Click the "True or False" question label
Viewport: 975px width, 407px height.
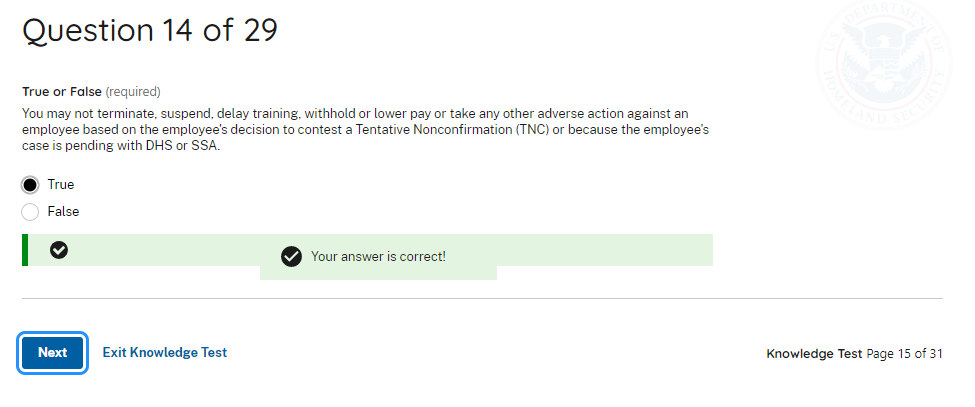pyautogui.click(x=61, y=91)
